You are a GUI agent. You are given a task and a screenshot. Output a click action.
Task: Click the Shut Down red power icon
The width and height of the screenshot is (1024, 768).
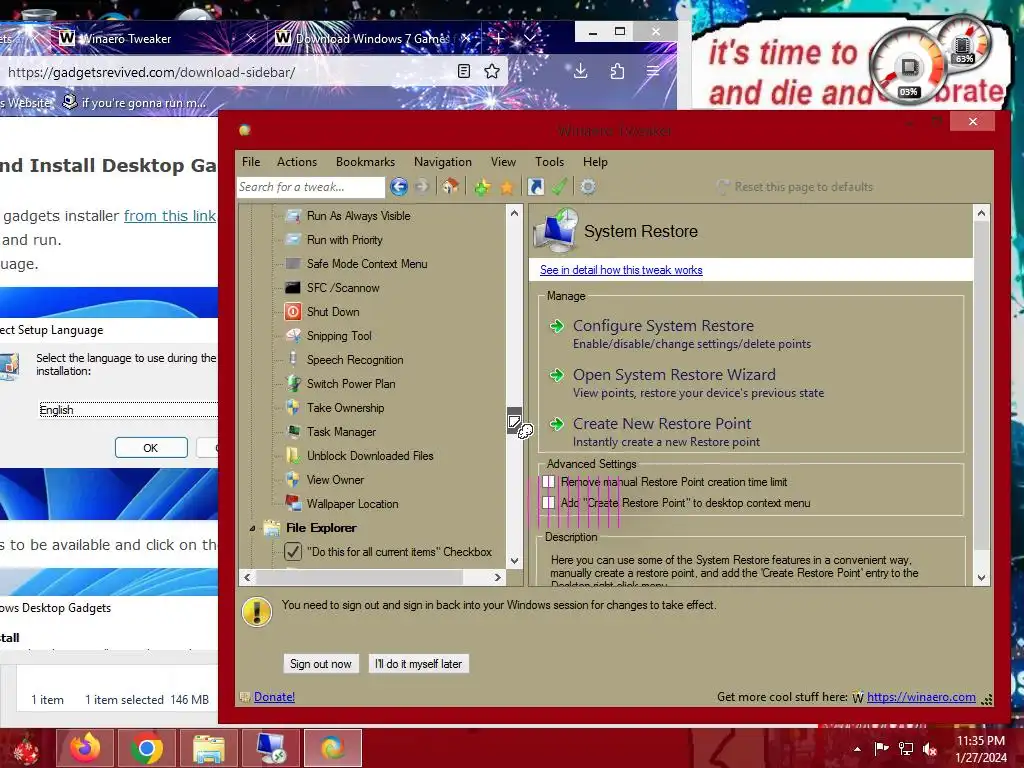[293, 312]
